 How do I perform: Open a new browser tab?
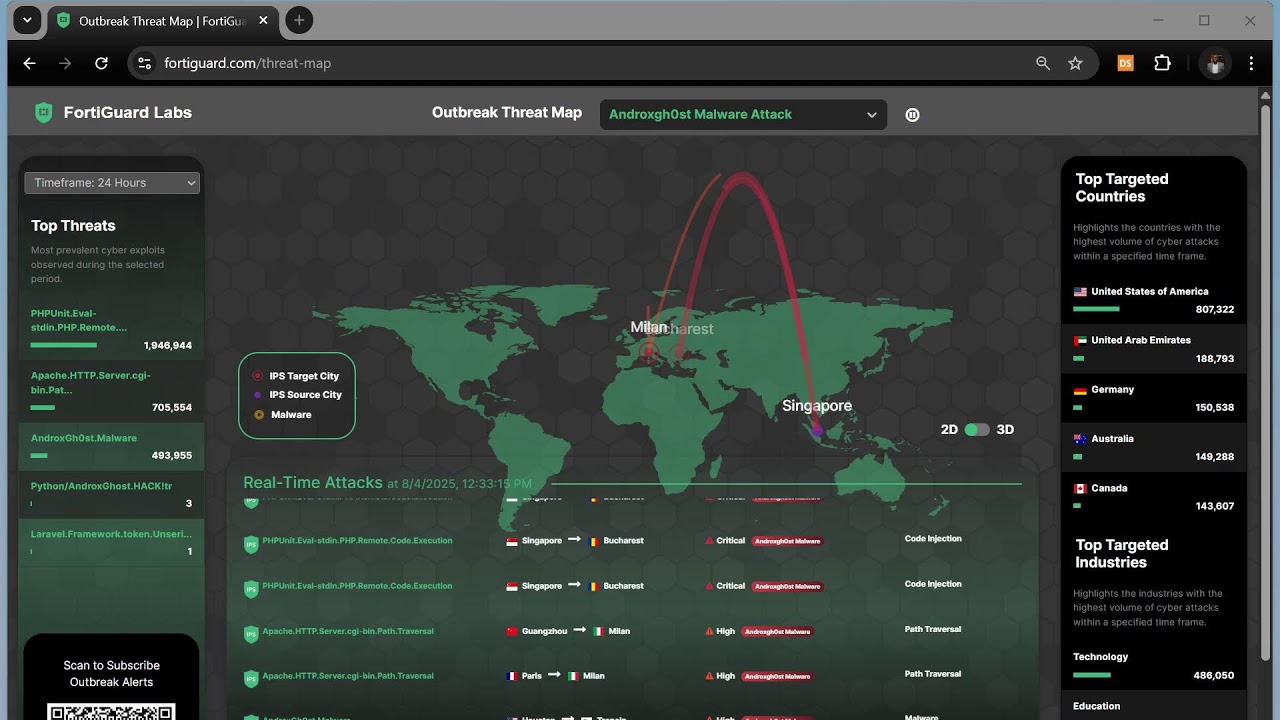298,20
